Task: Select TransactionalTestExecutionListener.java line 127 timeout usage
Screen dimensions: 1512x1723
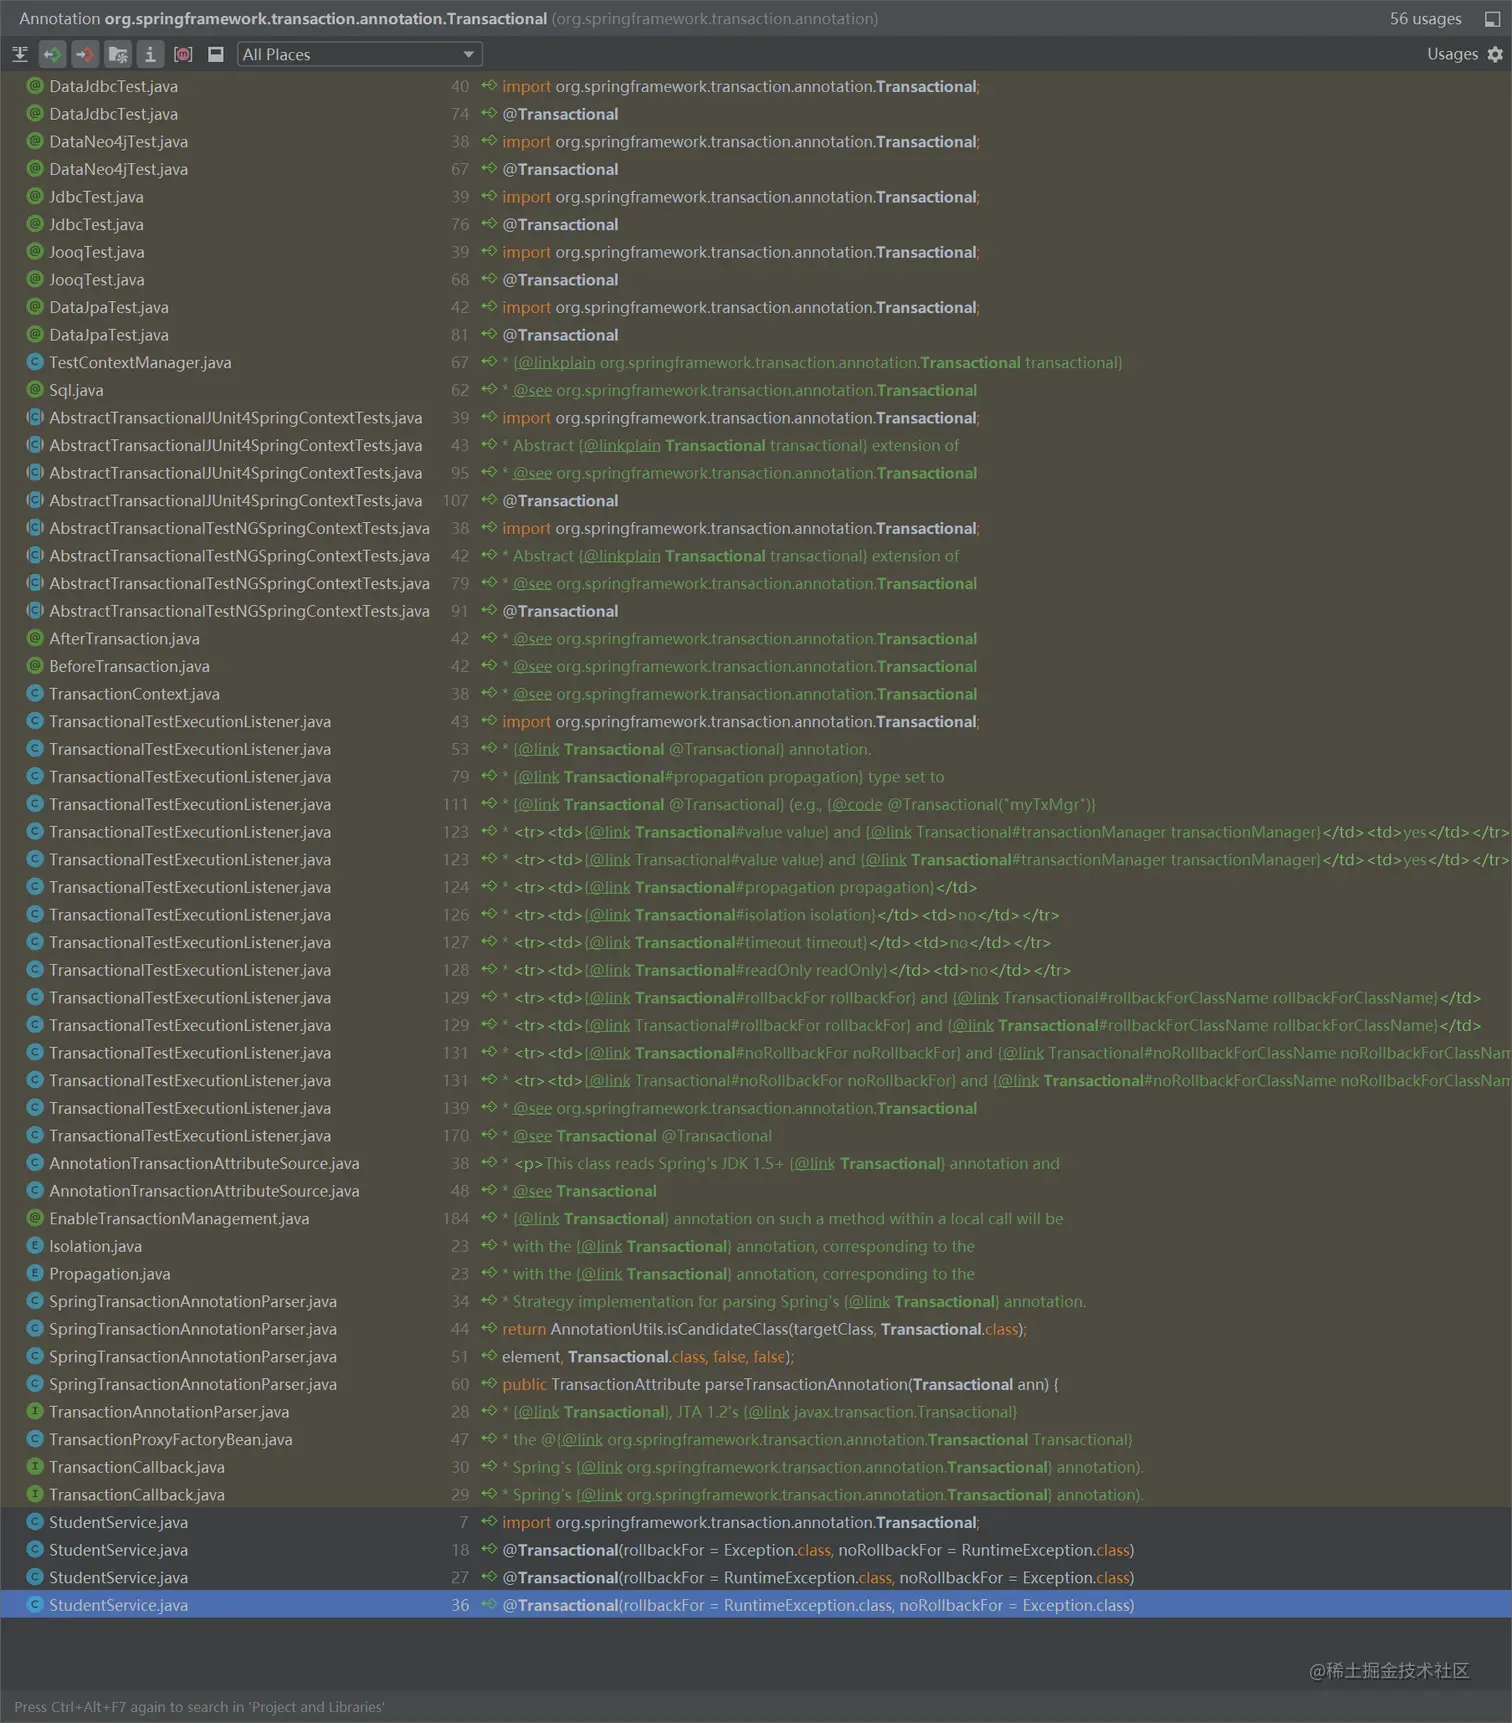Action: 756,942
